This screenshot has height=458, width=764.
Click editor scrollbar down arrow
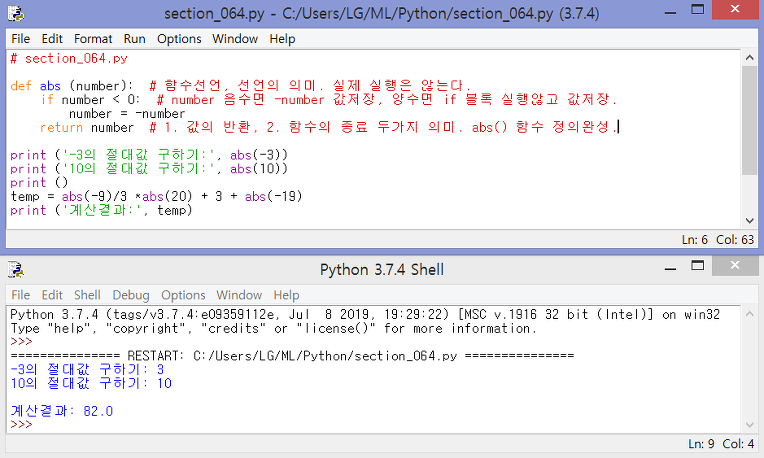pyautogui.click(x=750, y=221)
